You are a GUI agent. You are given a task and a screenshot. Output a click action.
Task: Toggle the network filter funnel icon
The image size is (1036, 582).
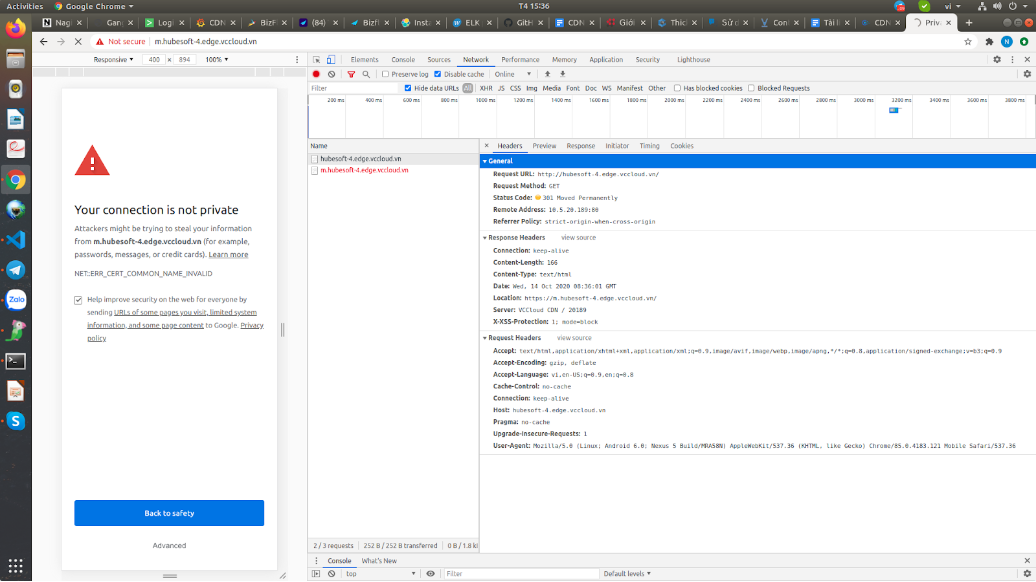pyautogui.click(x=351, y=74)
